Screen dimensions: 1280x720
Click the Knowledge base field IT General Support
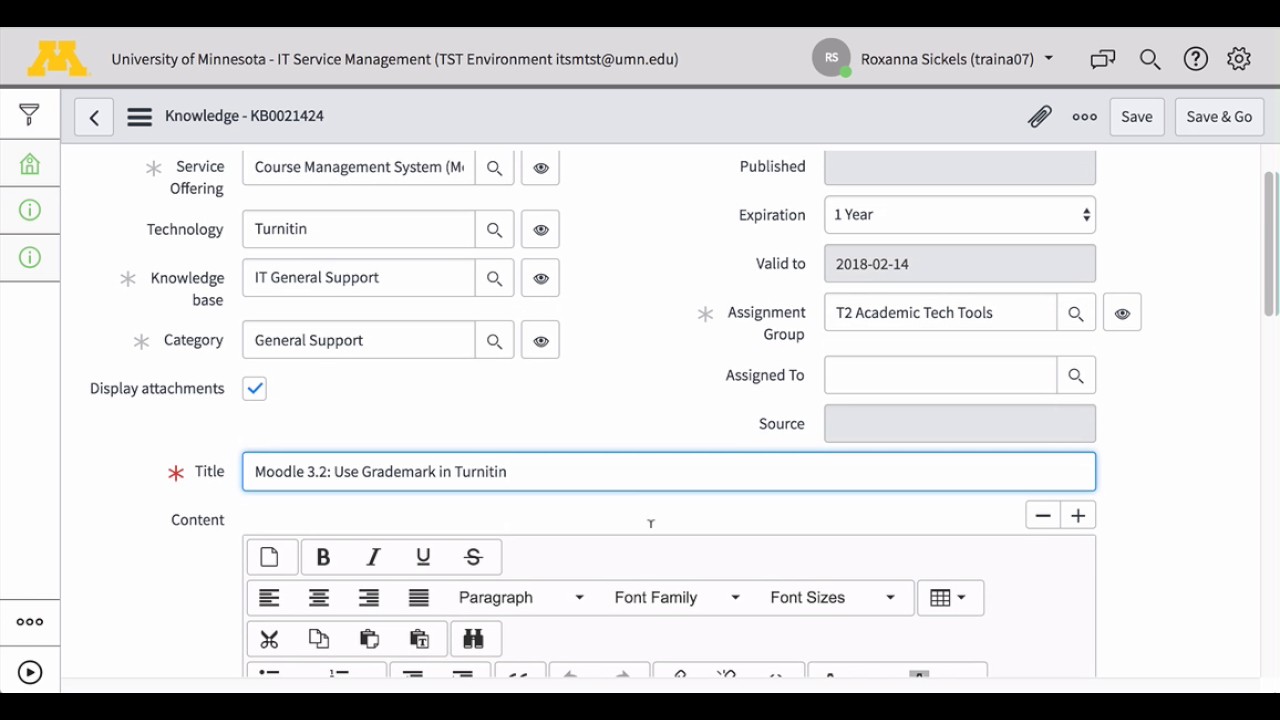pos(359,278)
